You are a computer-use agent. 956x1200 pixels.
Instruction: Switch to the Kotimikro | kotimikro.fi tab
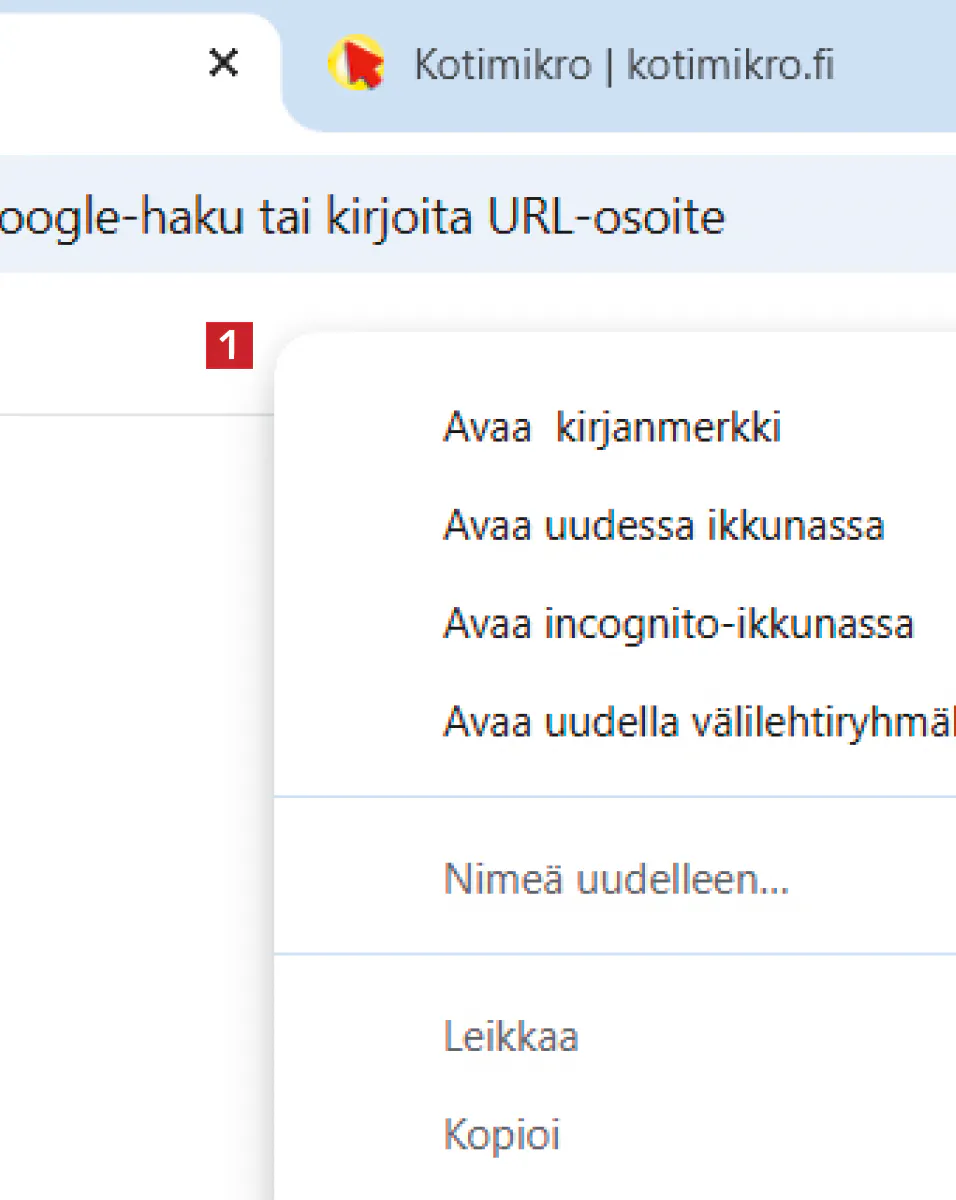pos(622,67)
